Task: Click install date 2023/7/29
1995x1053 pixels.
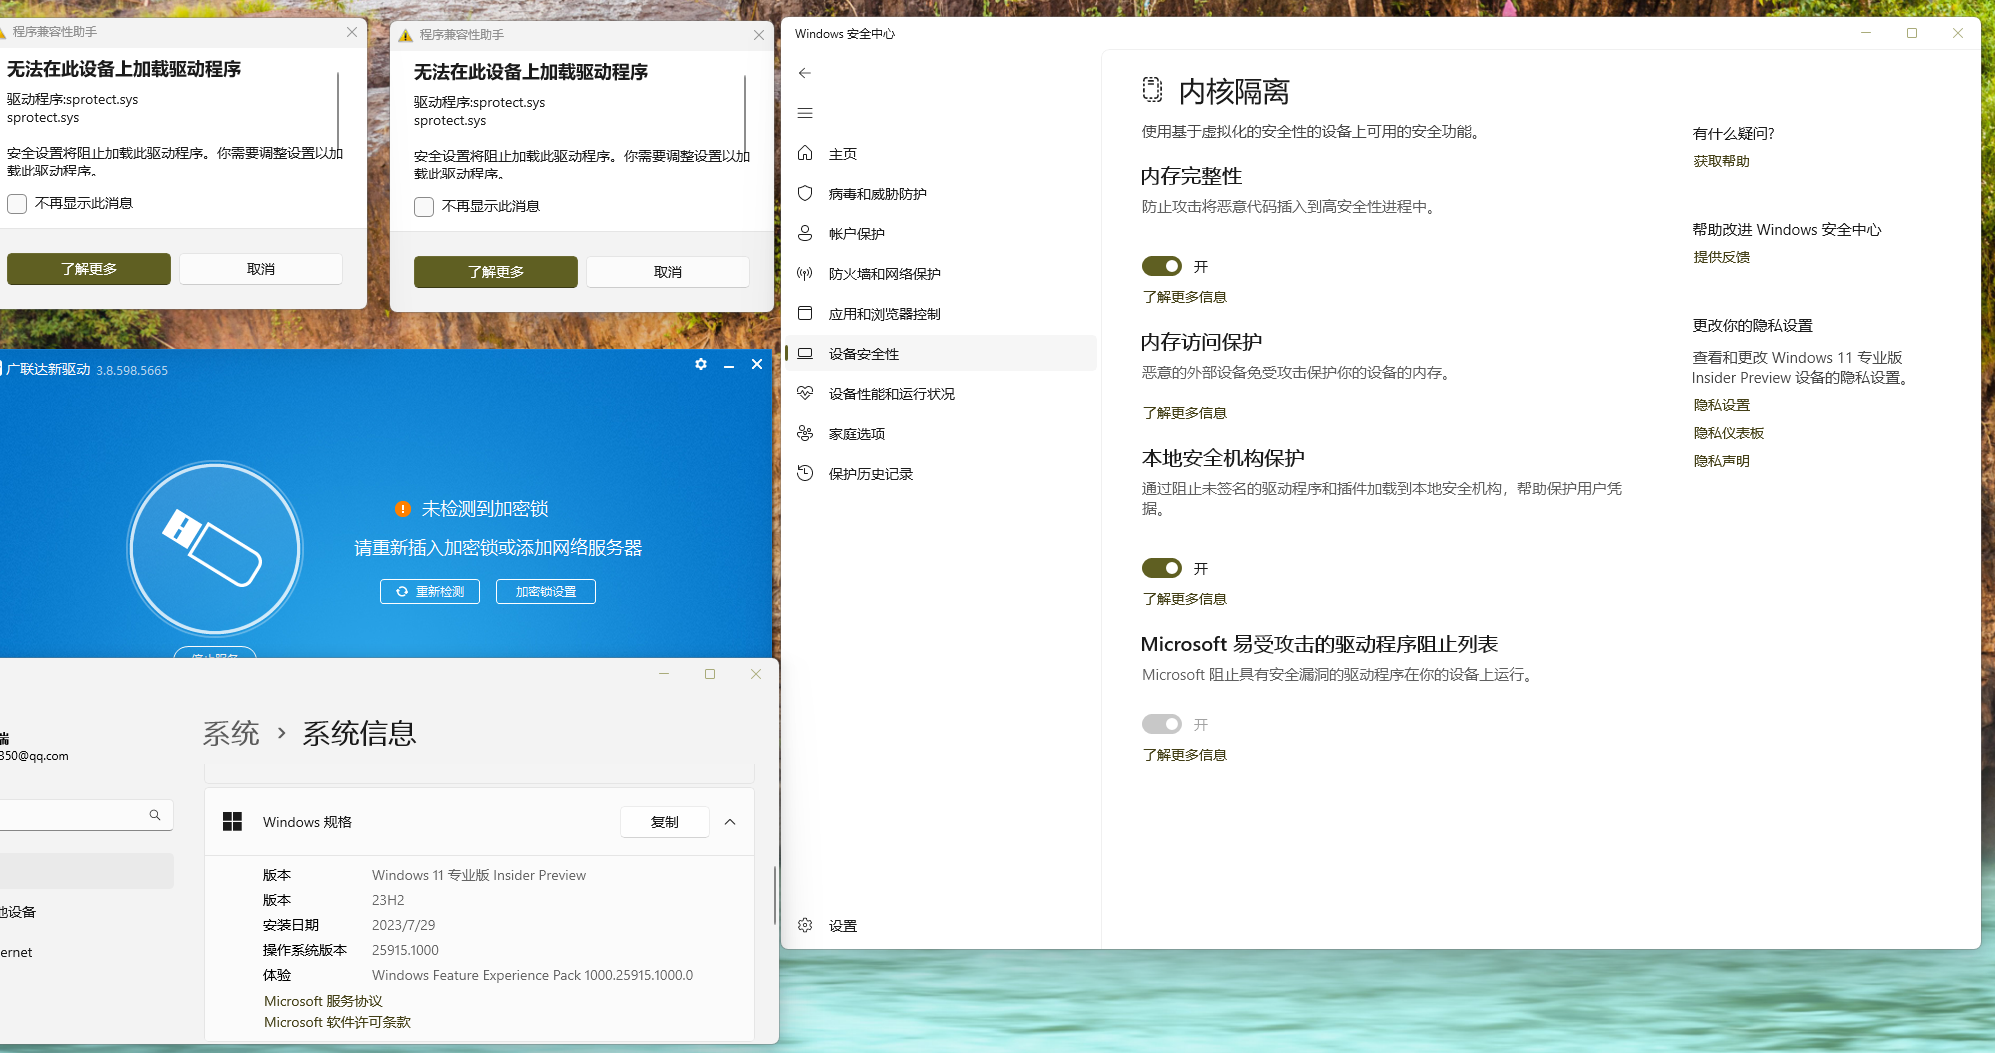Action: point(403,925)
